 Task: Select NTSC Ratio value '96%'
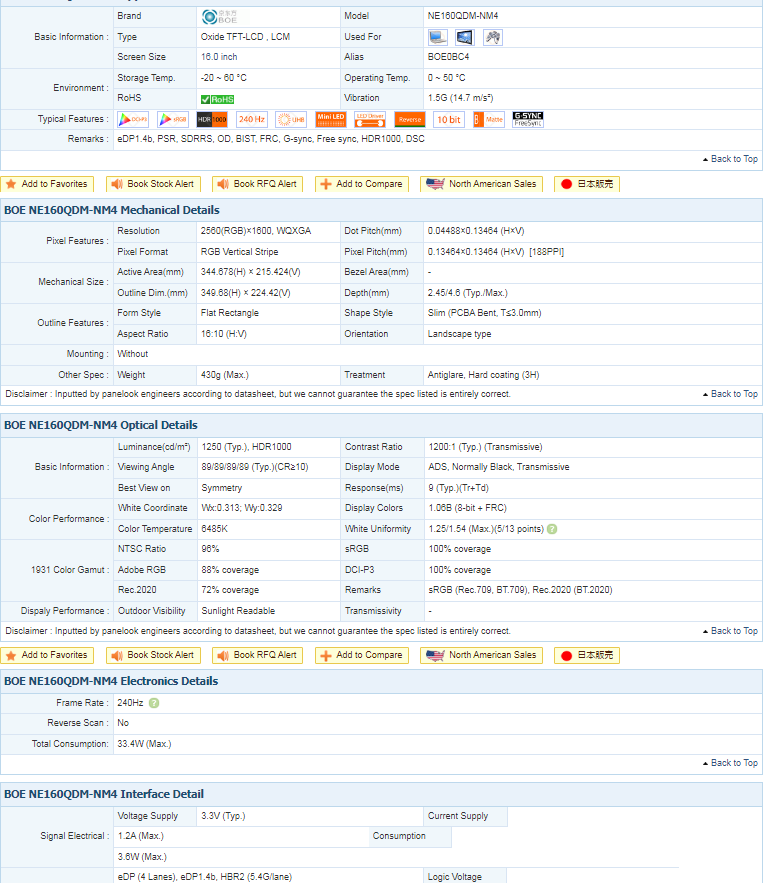tap(211, 549)
